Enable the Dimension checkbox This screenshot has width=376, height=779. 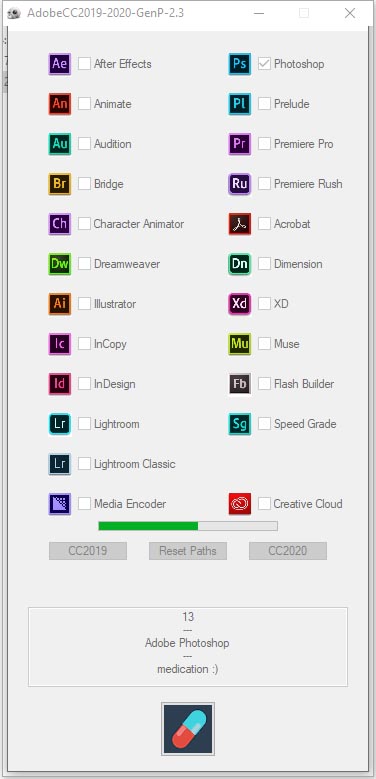click(x=264, y=263)
